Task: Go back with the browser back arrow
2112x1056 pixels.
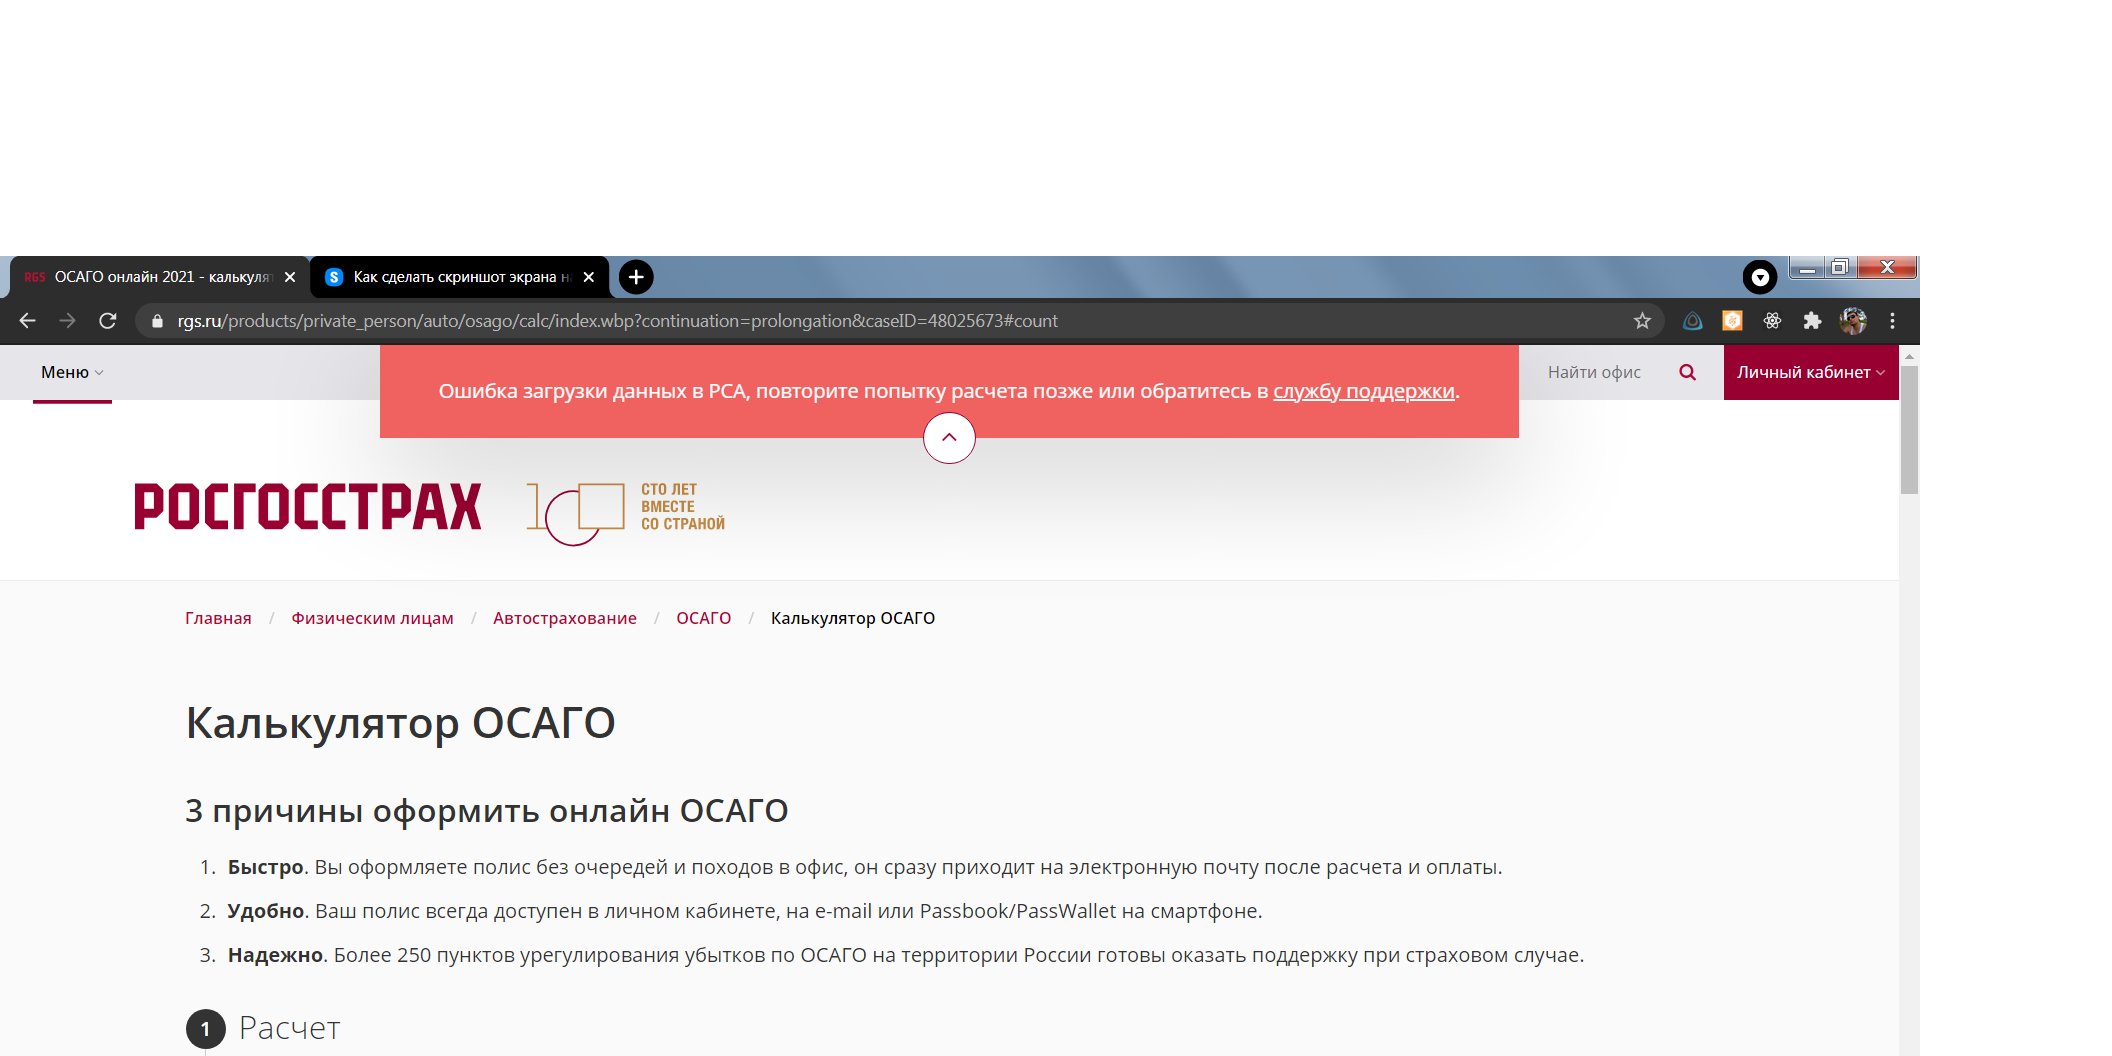Action: point(28,321)
